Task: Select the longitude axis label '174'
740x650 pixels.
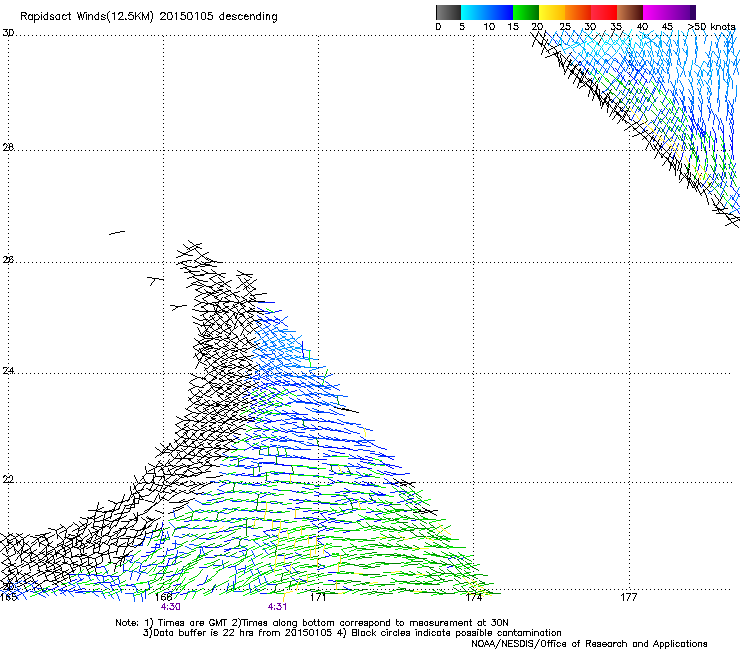Action: coord(474,598)
